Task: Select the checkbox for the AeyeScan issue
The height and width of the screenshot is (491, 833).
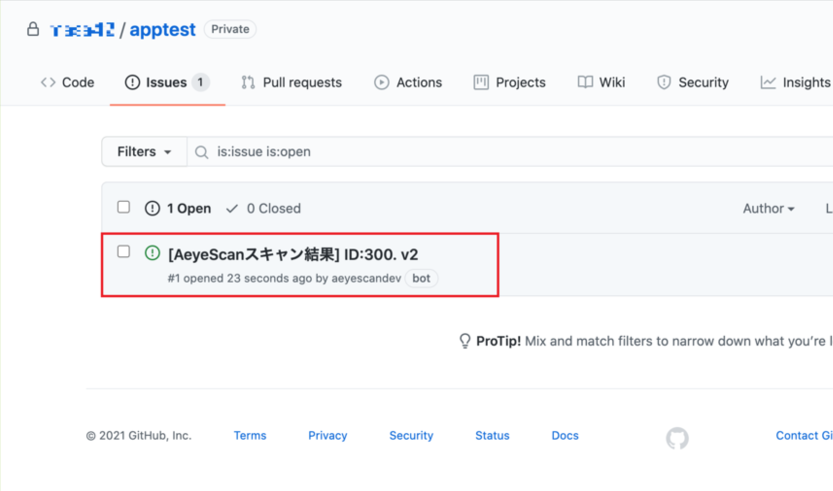Action: 123,251
